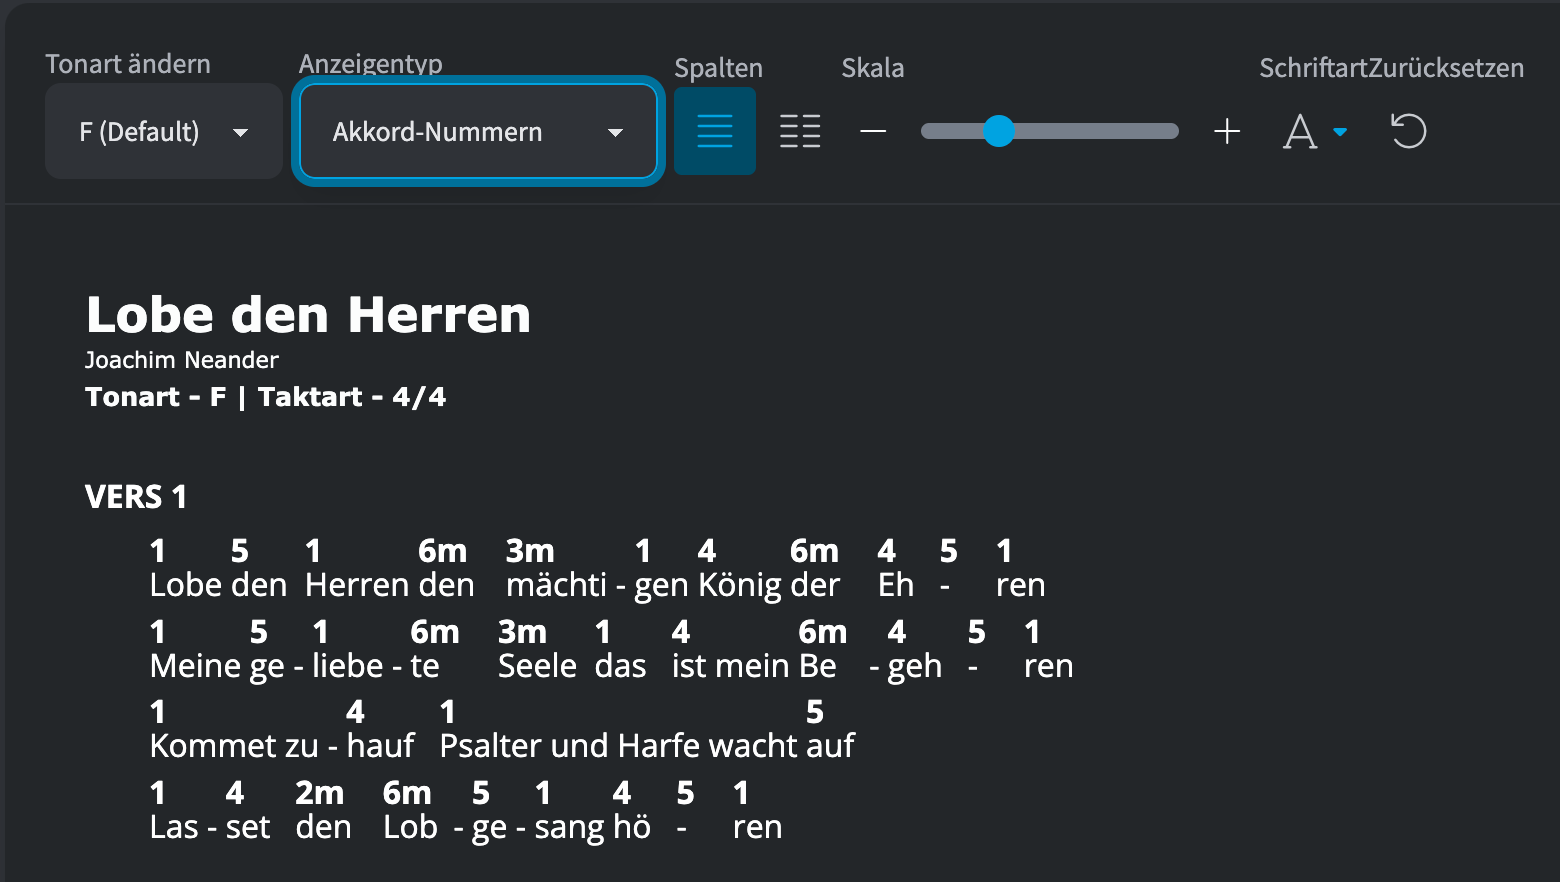The height and width of the screenshot is (882, 1560).
Task: Adjust the Skala slider handle
Action: (x=998, y=131)
